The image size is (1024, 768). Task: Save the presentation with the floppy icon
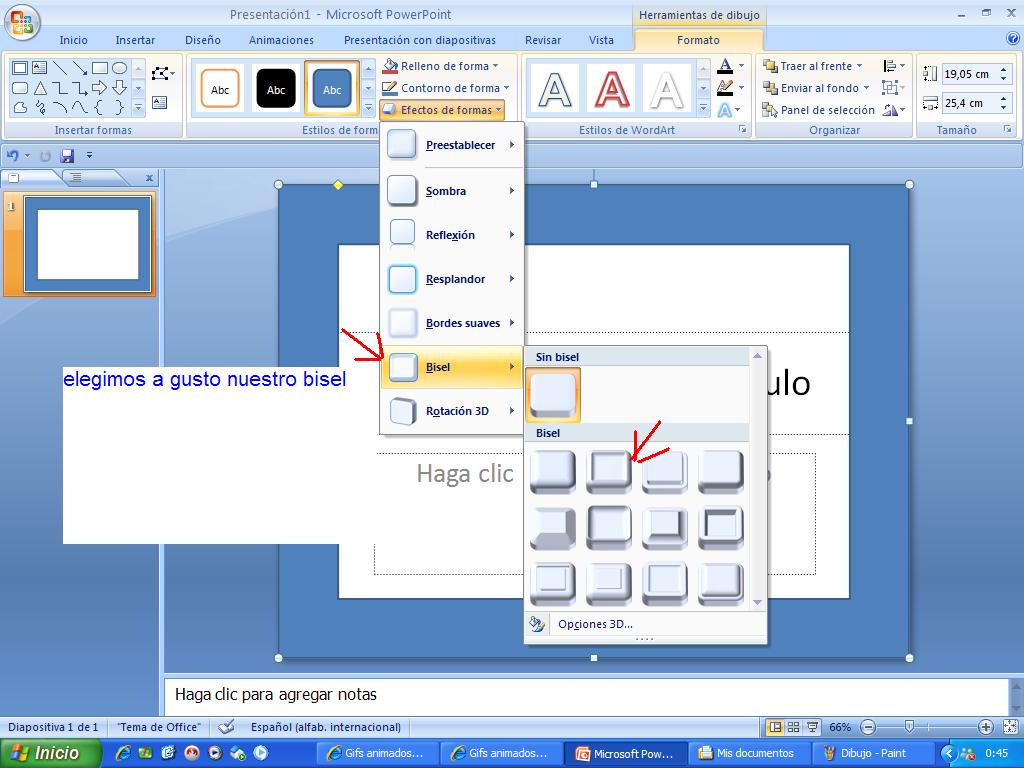point(67,155)
